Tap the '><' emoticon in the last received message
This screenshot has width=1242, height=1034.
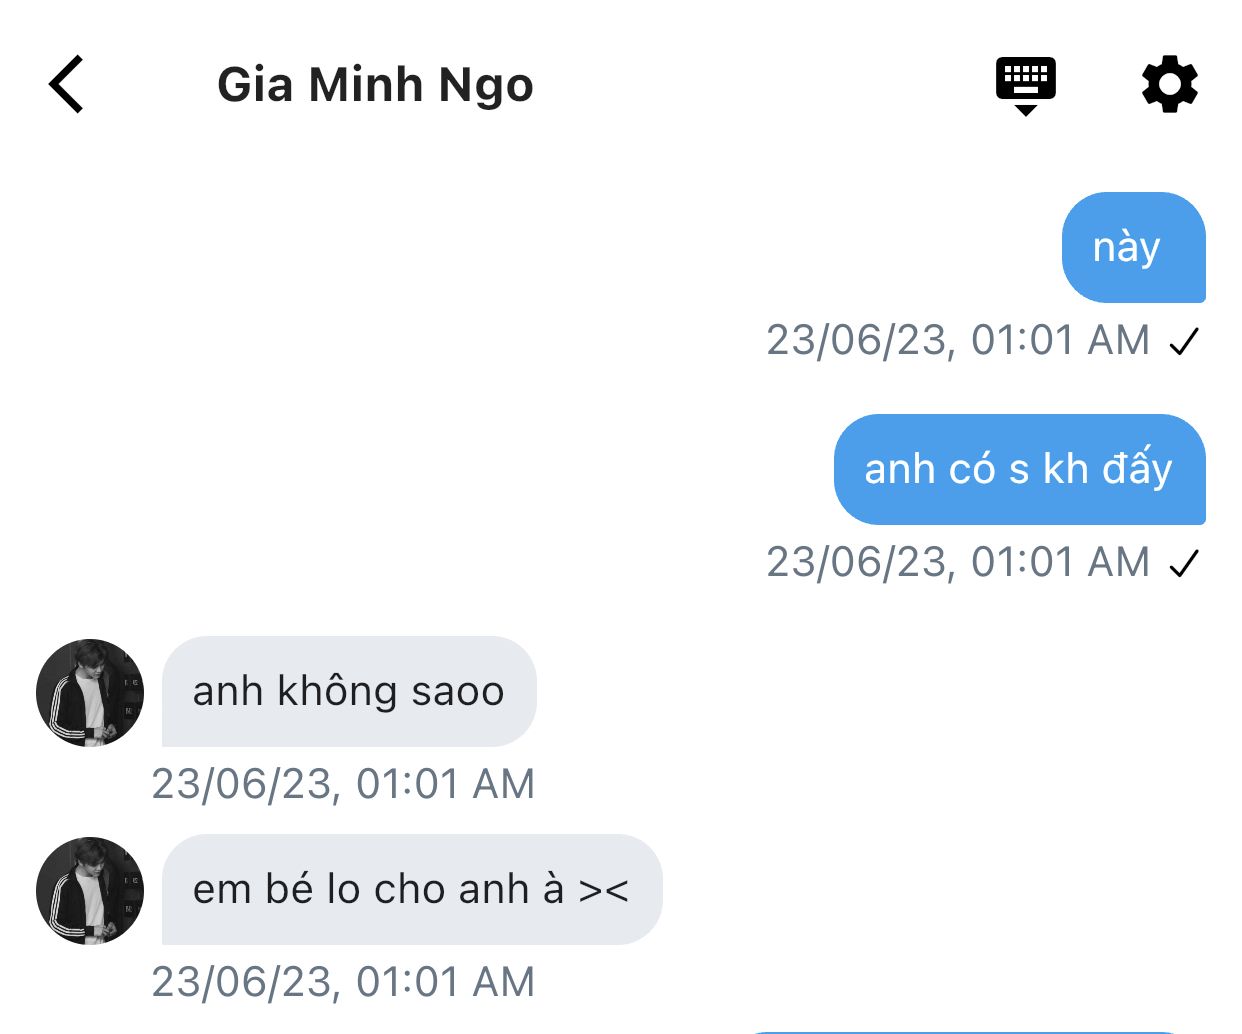point(604,890)
